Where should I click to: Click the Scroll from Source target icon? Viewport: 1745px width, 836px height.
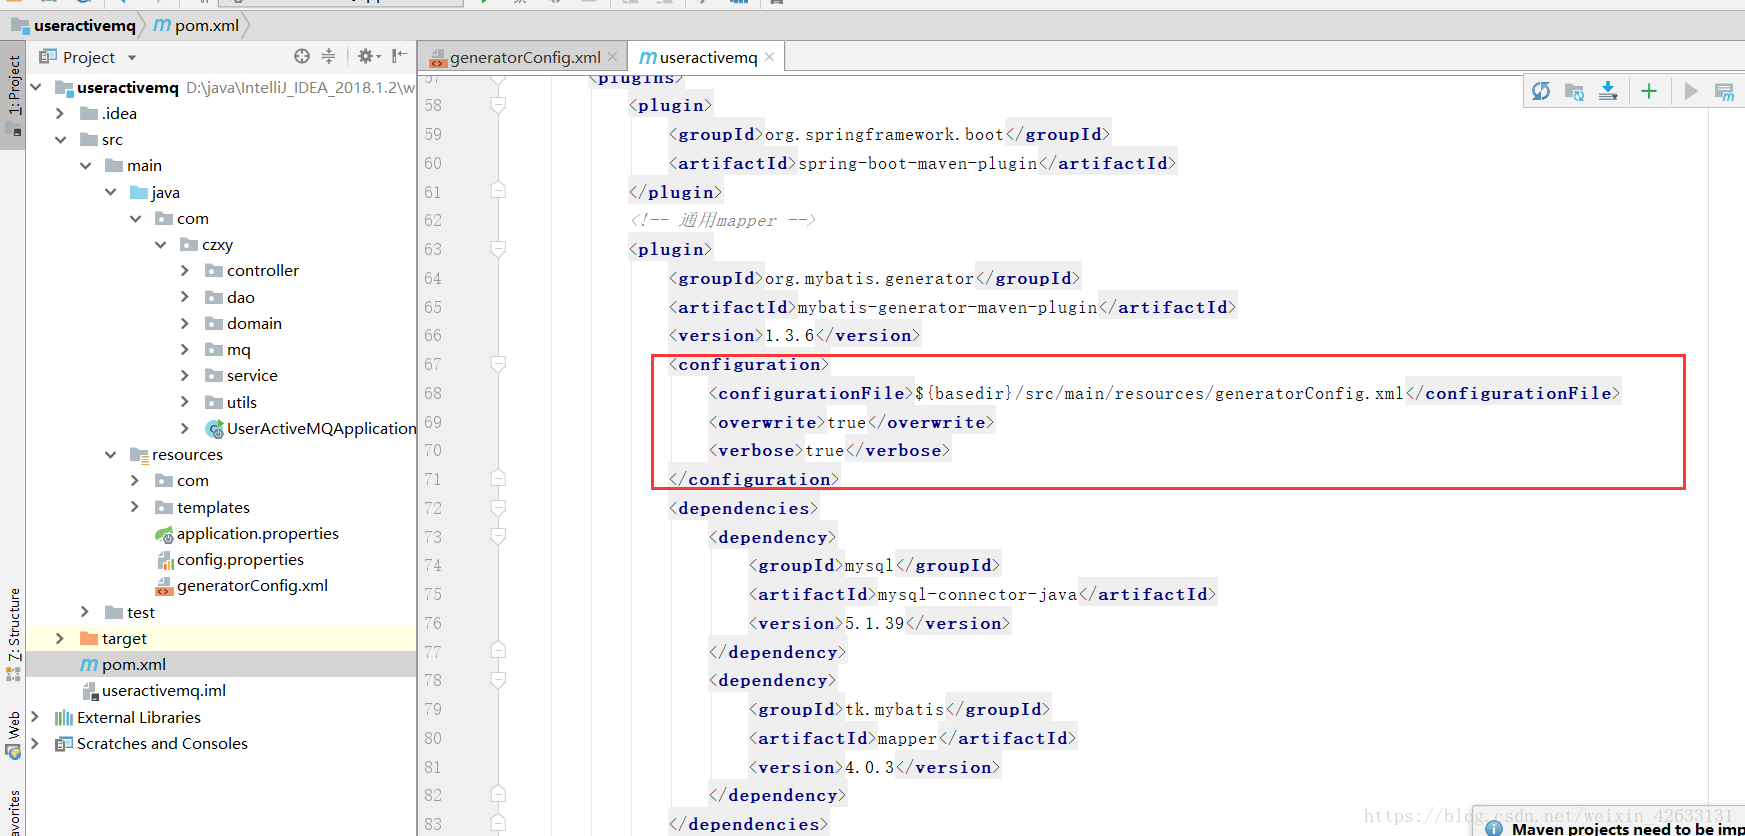pos(302,57)
